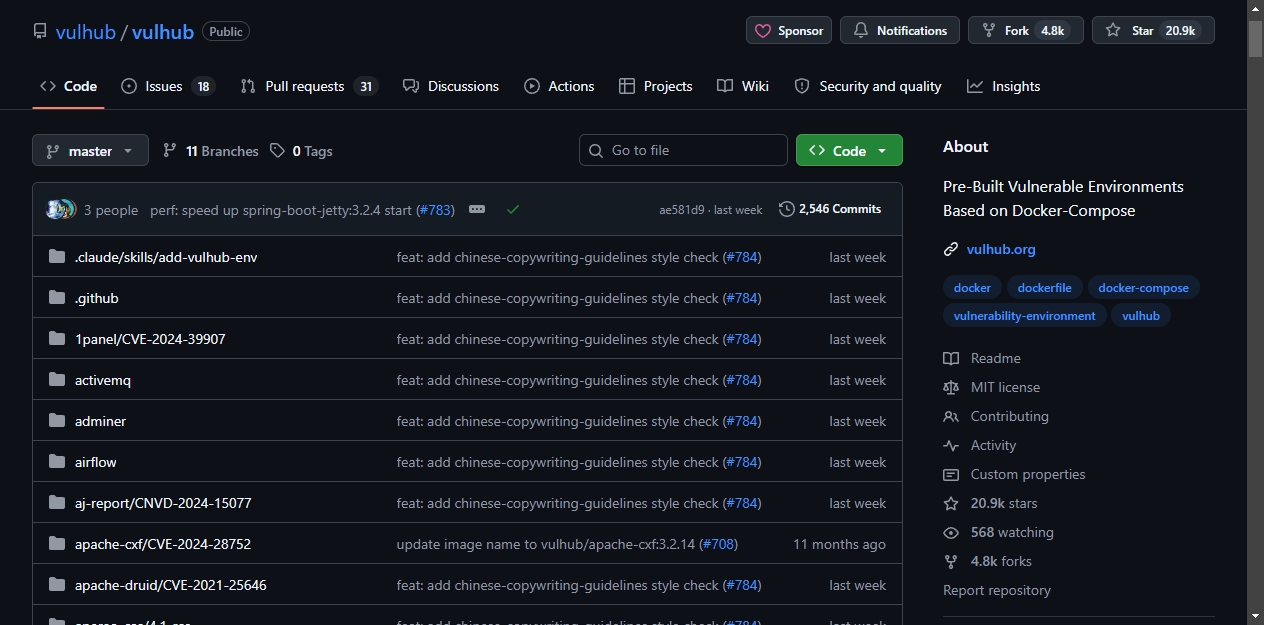Select the docker topic tag

click(972, 288)
